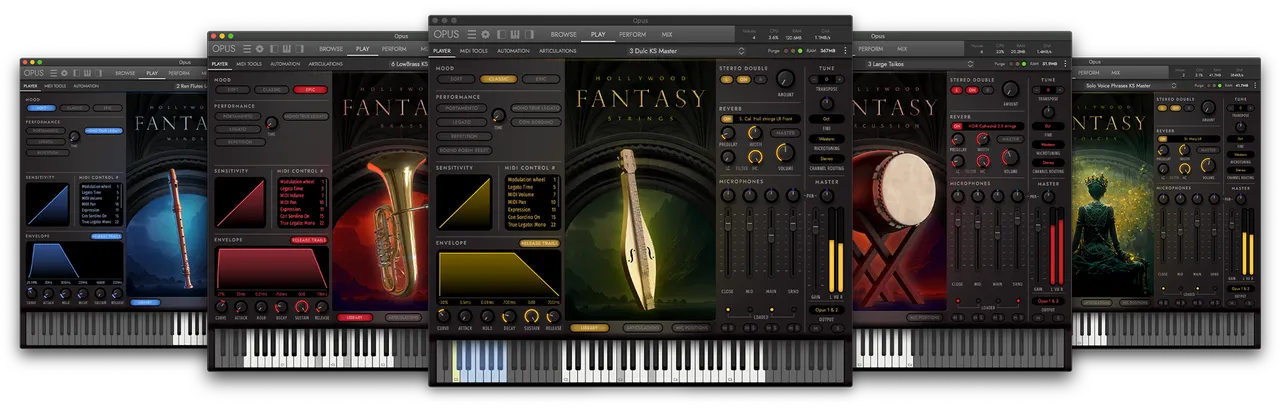Open the three-dot options menu beside RAM 347MB
This screenshot has height=420, width=1280.
click(x=845, y=51)
